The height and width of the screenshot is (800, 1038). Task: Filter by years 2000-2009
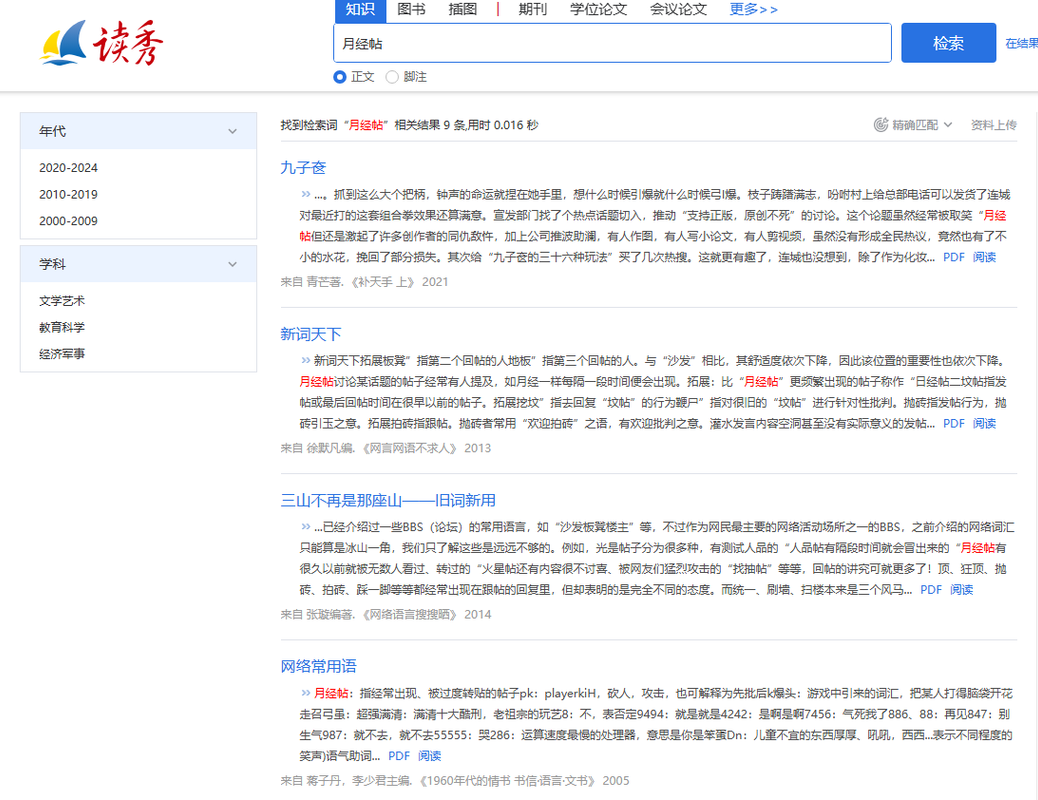pyautogui.click(x=68, y=221)
